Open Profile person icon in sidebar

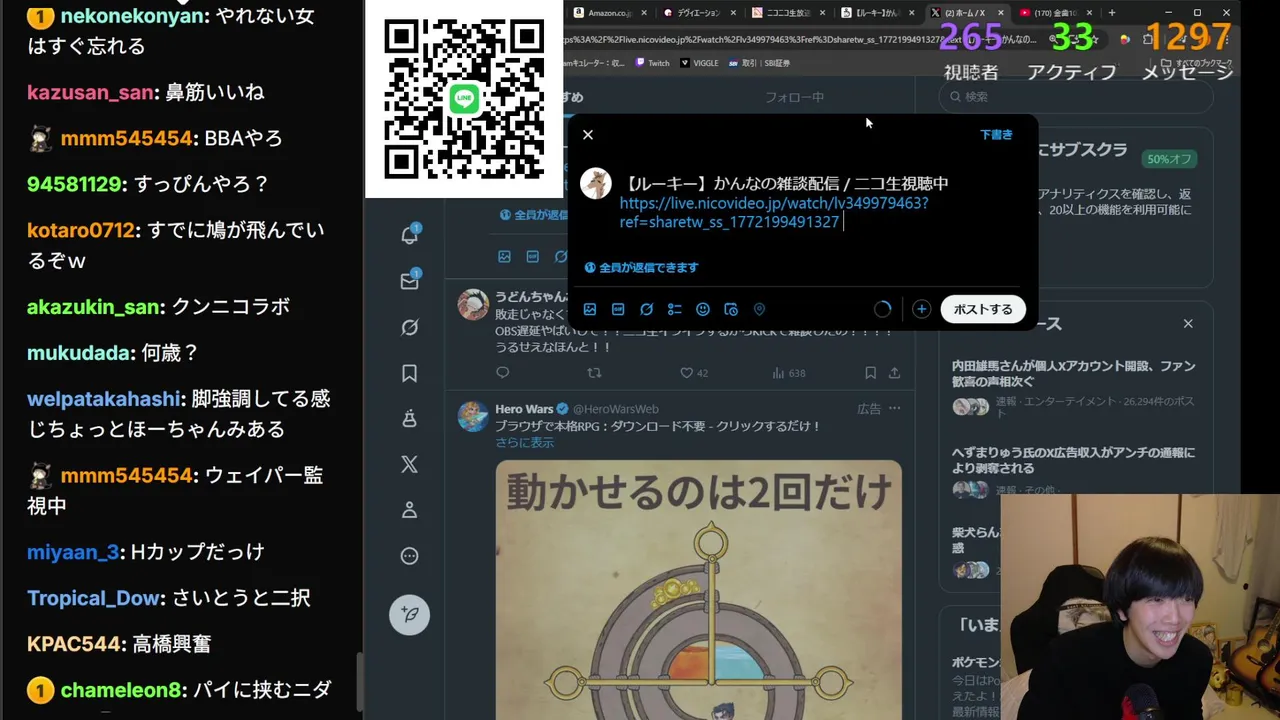pyautogui.click(x=410, y=510)
